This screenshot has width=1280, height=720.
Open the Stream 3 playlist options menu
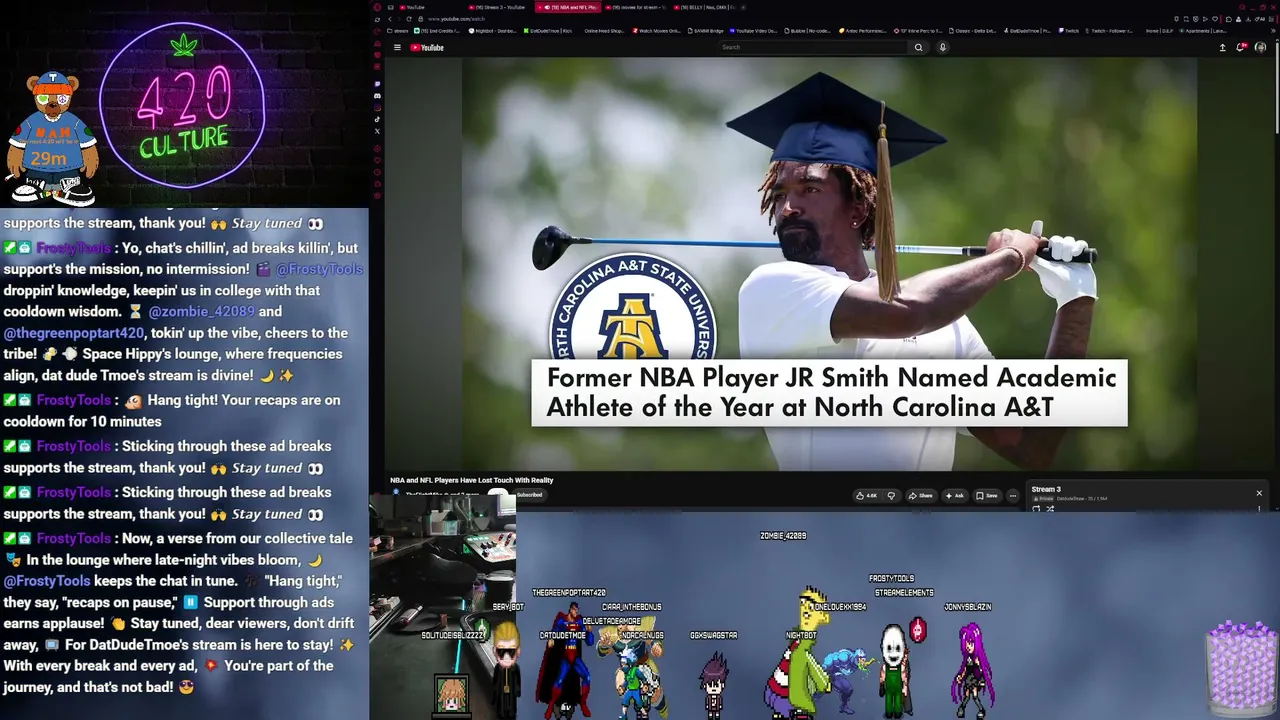[x=1259, y=508]
